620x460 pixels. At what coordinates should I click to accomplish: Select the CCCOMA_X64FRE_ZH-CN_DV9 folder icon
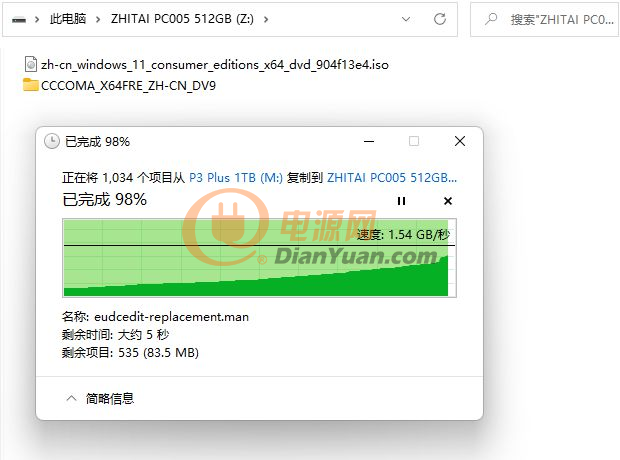click(31, 85)
